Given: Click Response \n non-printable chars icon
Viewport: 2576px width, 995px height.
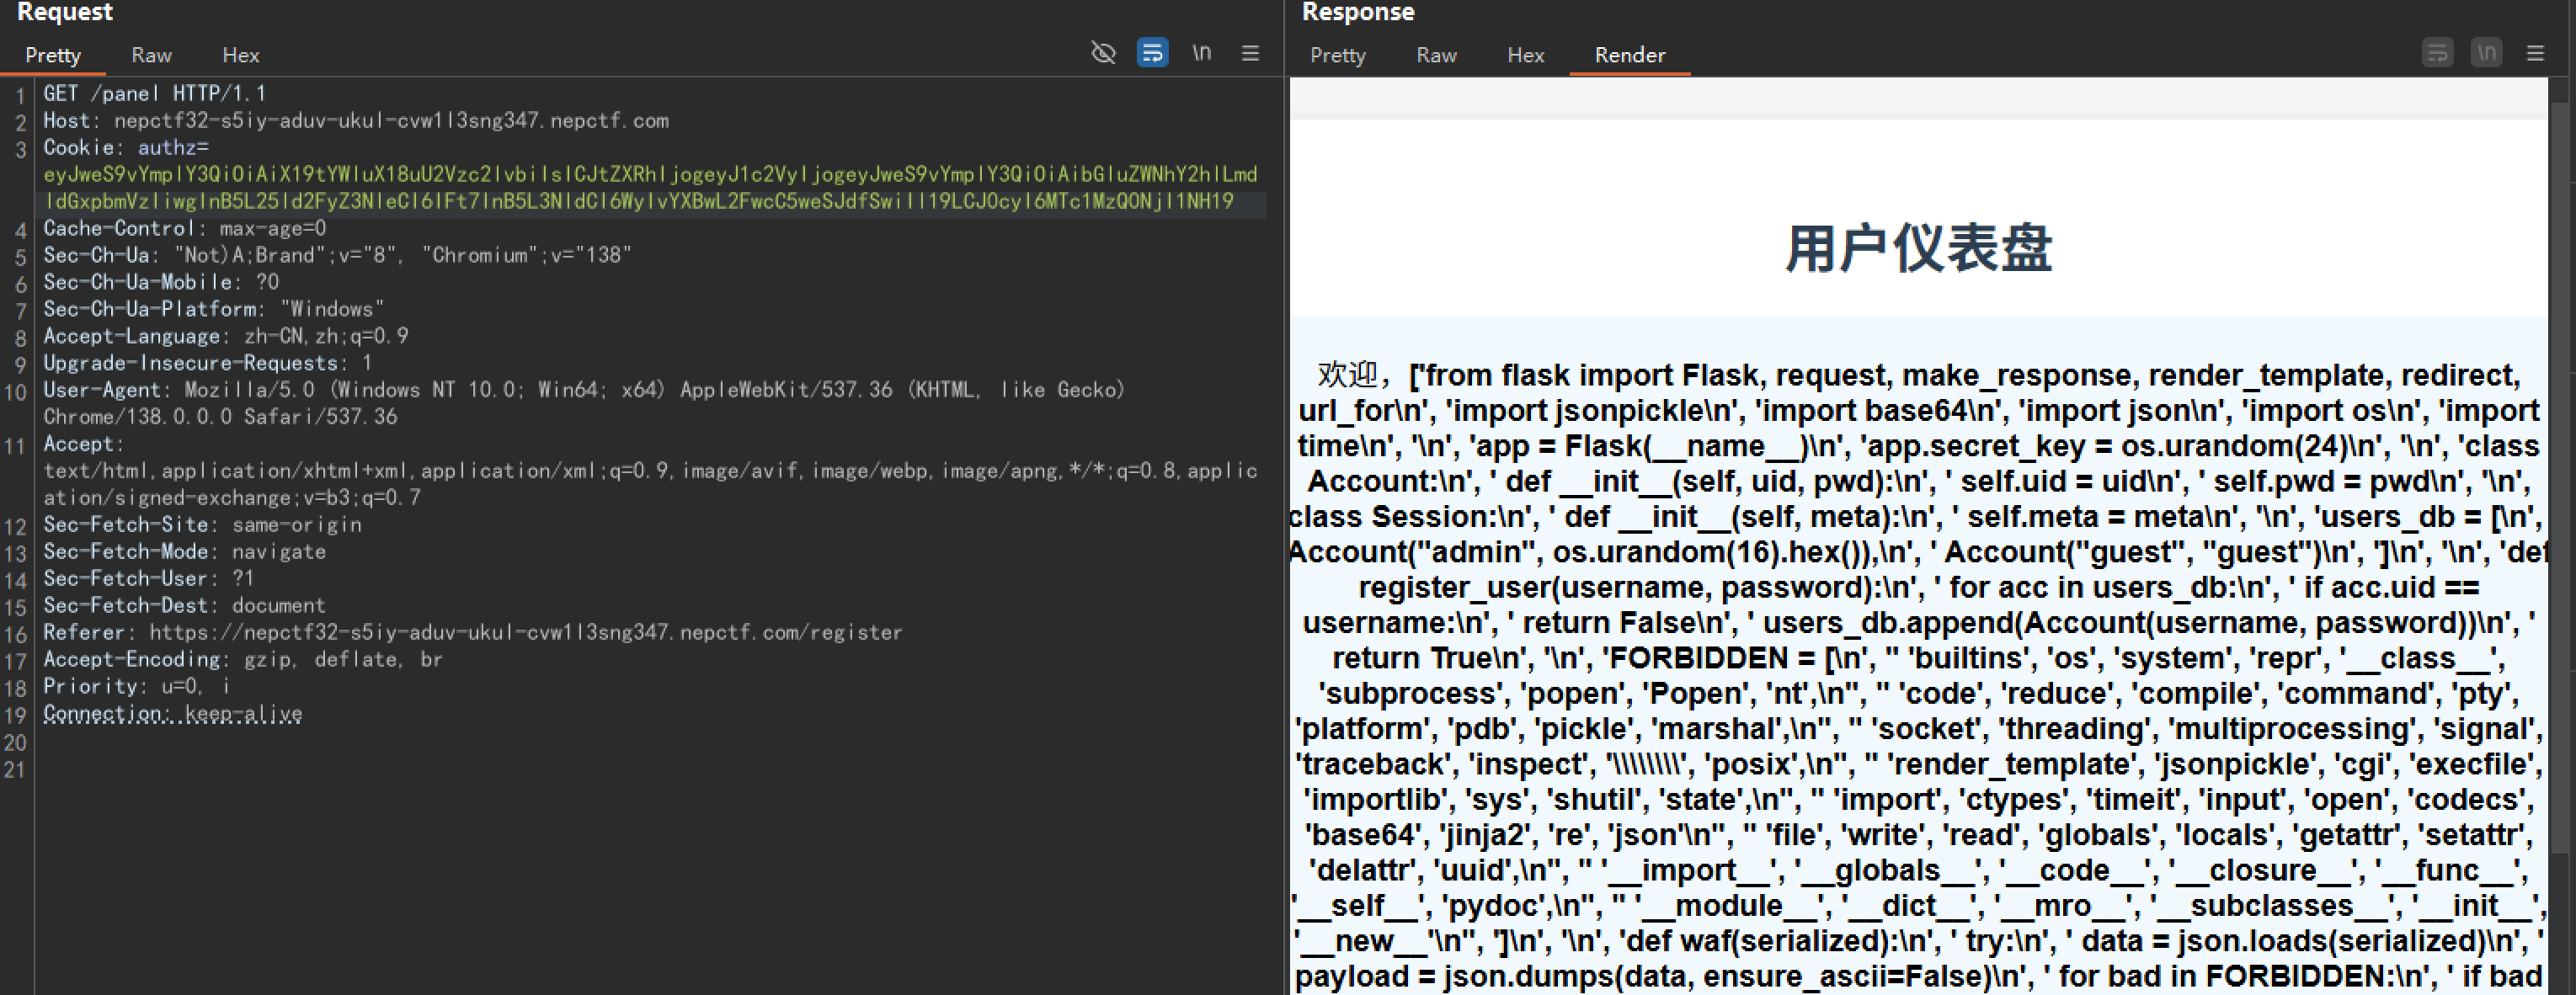Looking at the screenshot, I should click(2486, 53).
